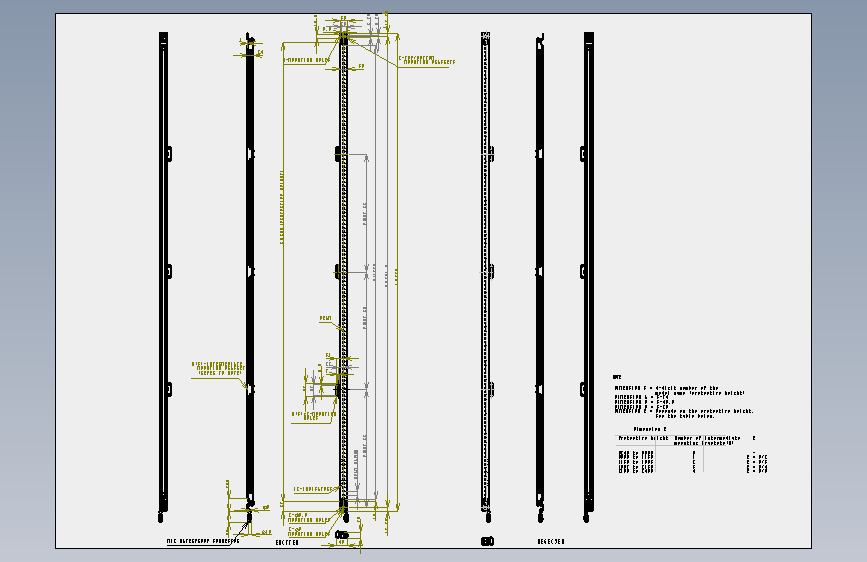The height and width of the screenshot is (562, 867).
Task: Select the leftmost solid black side view
Action: pos(164,277)
